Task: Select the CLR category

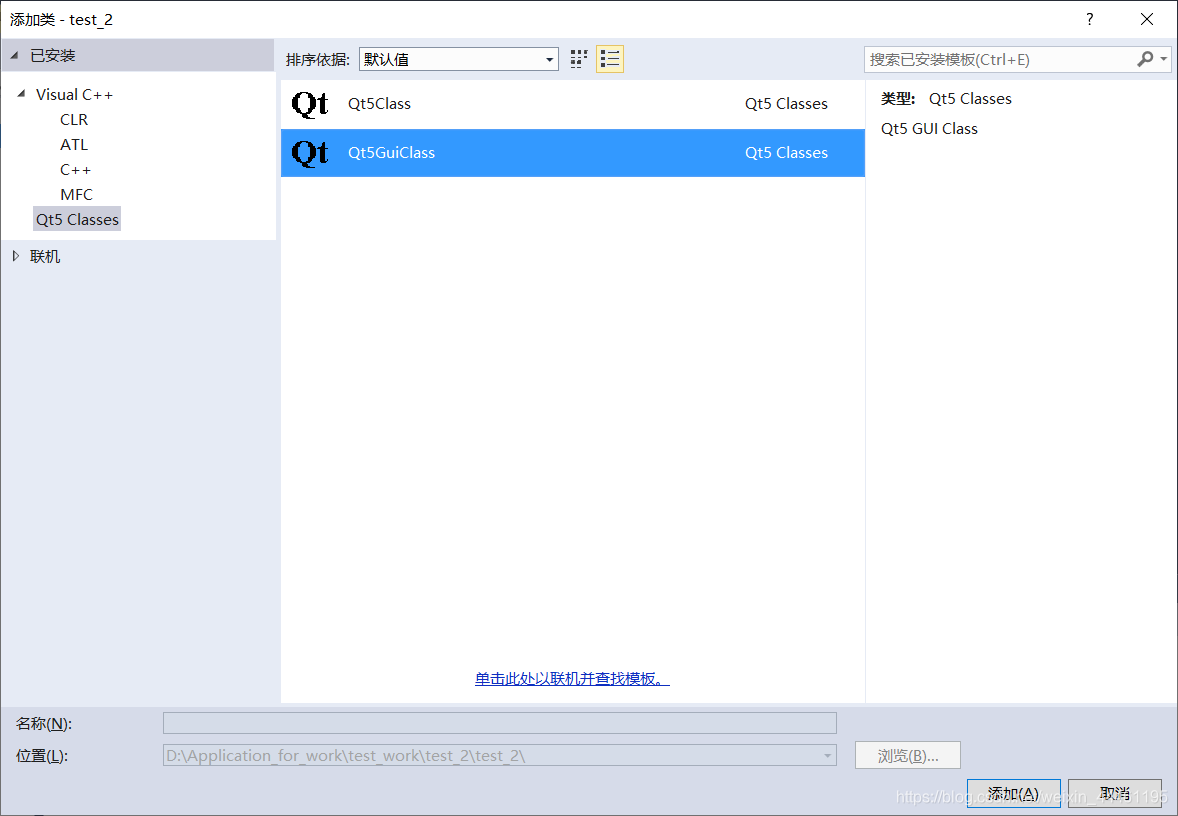Action: point(74,119)
